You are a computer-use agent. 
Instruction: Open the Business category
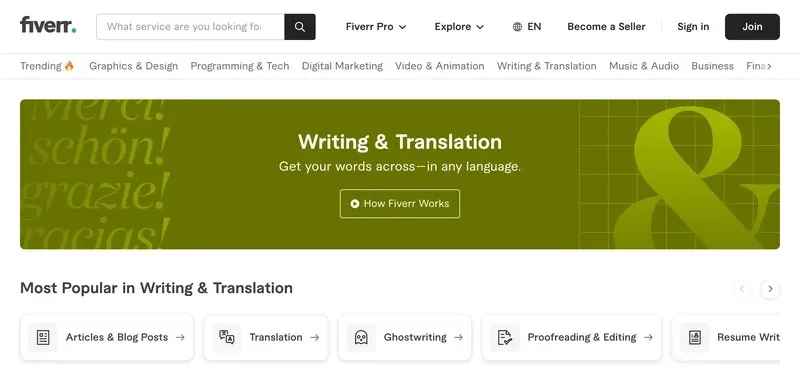[712, 66]
